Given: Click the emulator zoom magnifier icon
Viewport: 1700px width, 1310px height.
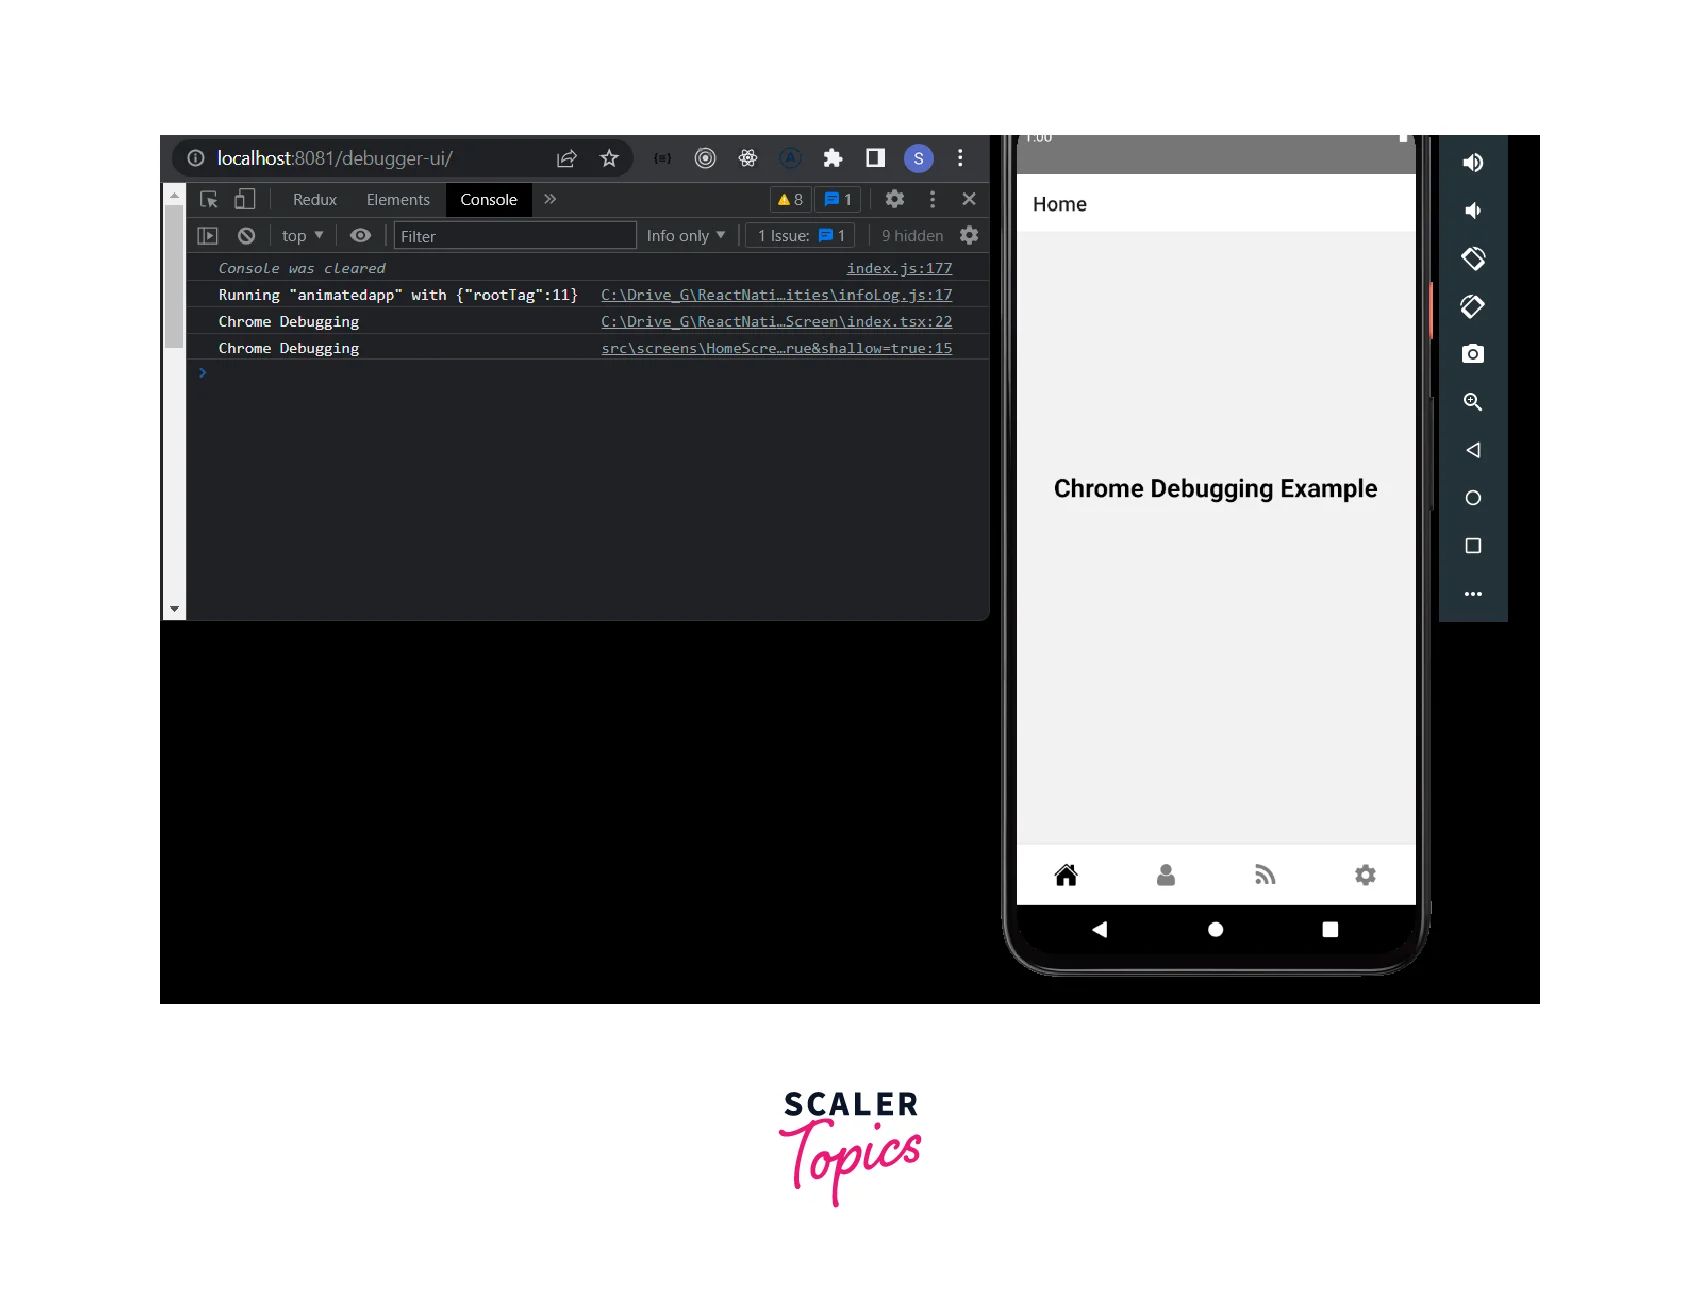Looking at the screenshot, I should [x=1472, y=402].
